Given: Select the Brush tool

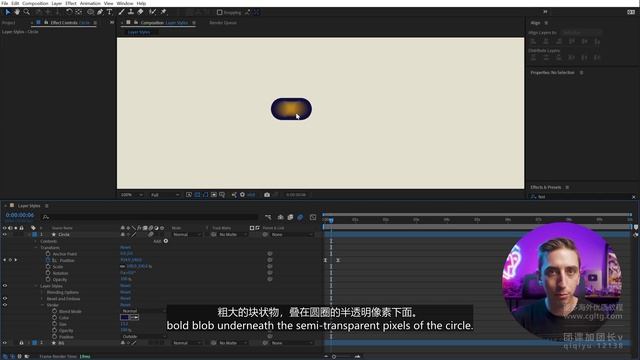Looking at the screenshot, I should 121,12.
